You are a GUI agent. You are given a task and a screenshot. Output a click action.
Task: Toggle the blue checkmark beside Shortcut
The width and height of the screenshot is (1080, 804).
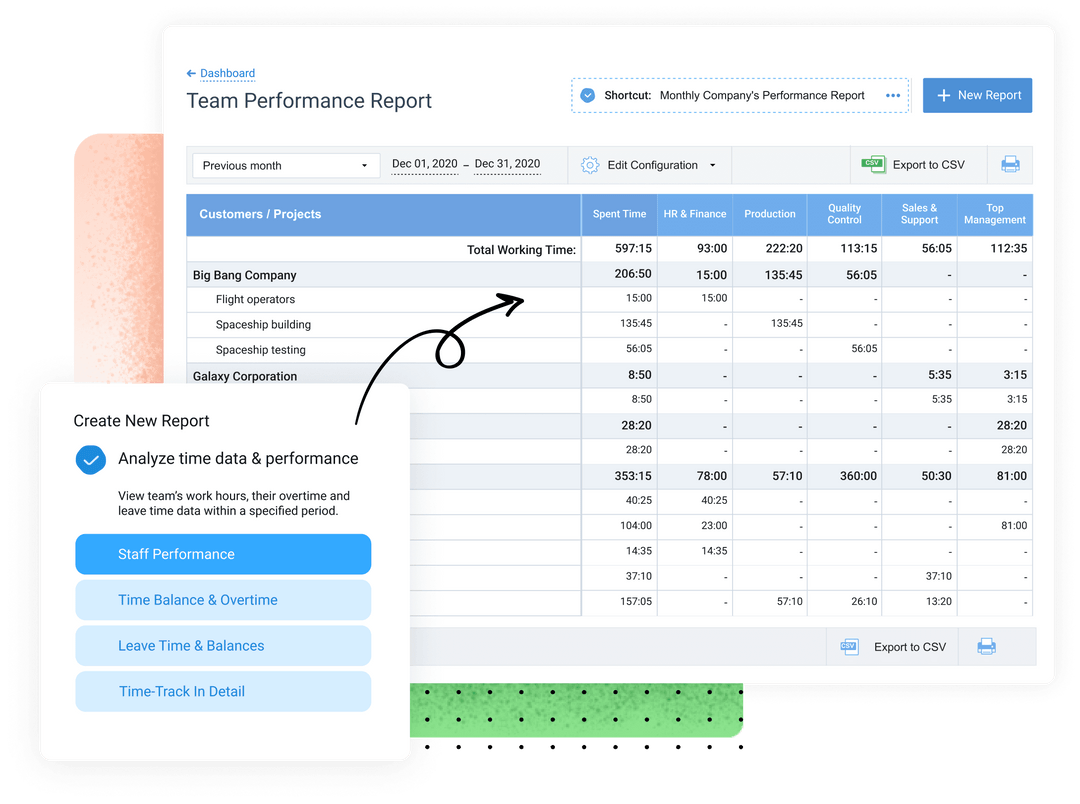coord(588,95)
